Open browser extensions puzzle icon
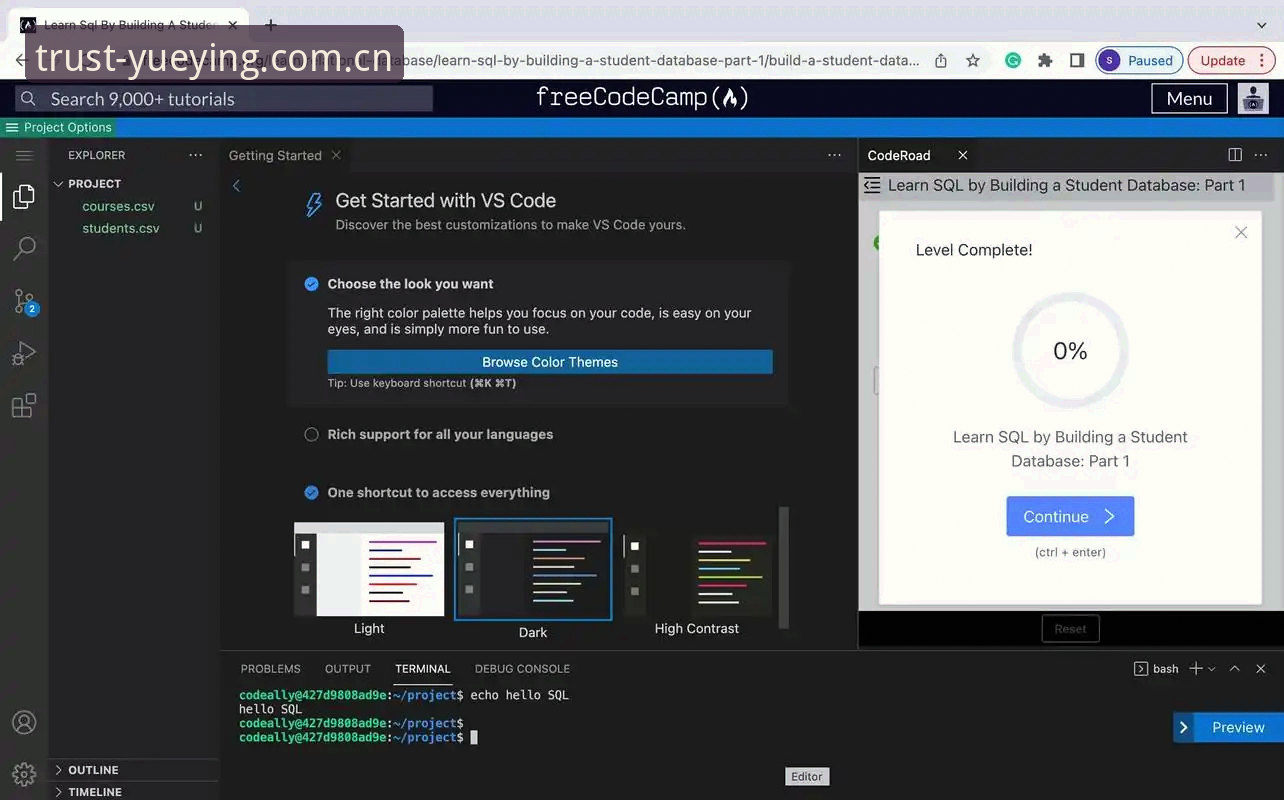 [x=1045, y=60]
